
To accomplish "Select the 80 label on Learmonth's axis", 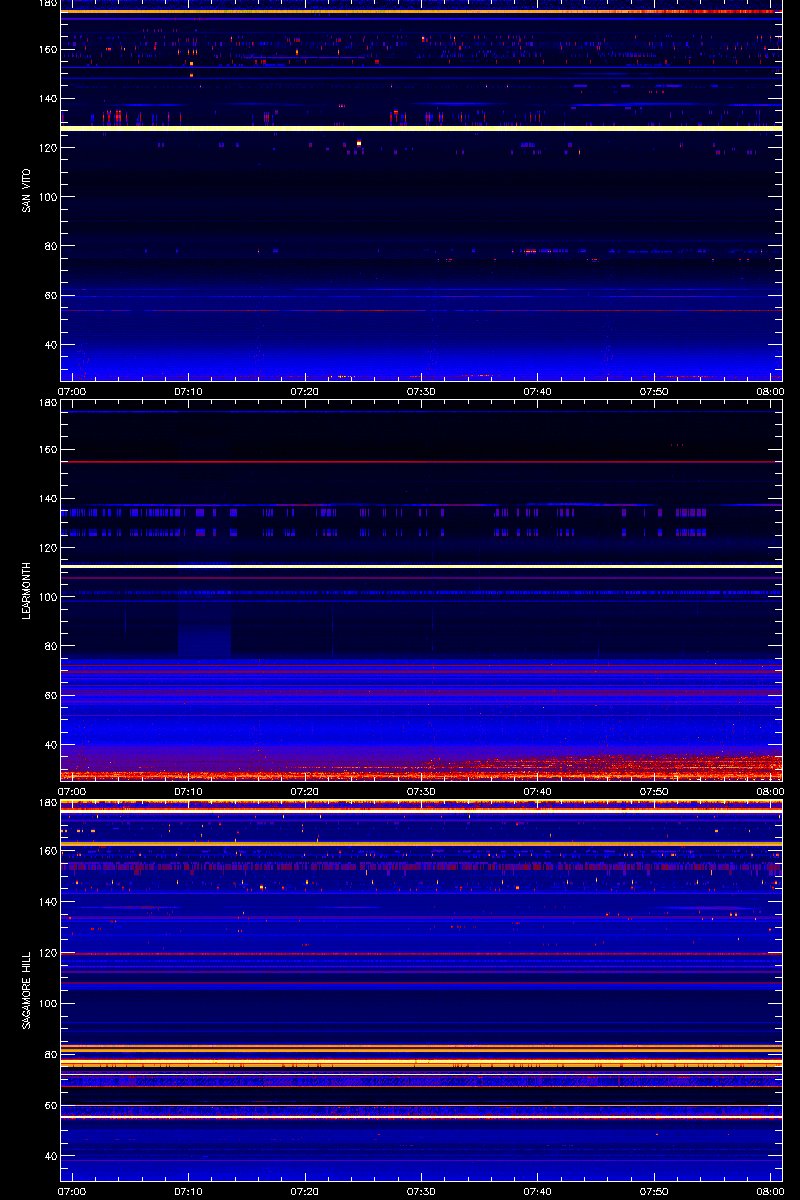I will [x=51, y=646].
